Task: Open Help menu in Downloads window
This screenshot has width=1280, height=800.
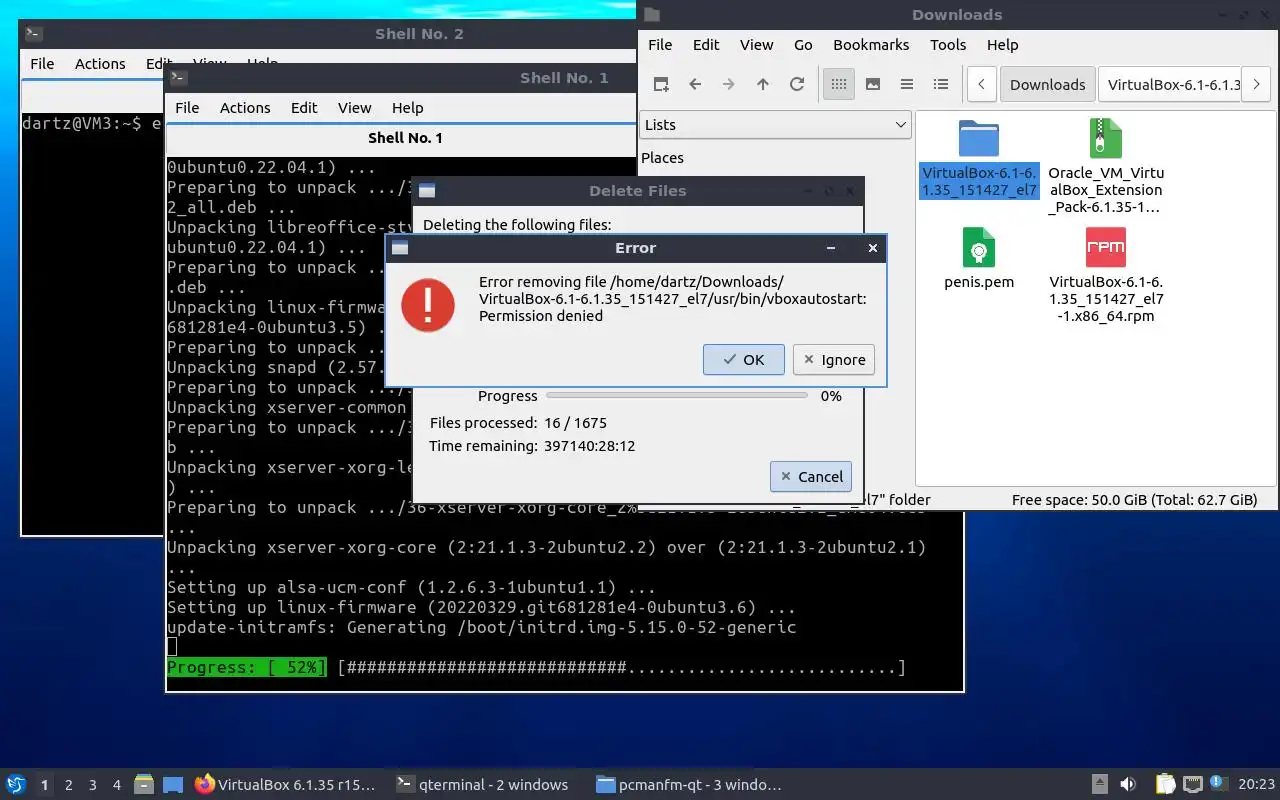Action: 1002,45
